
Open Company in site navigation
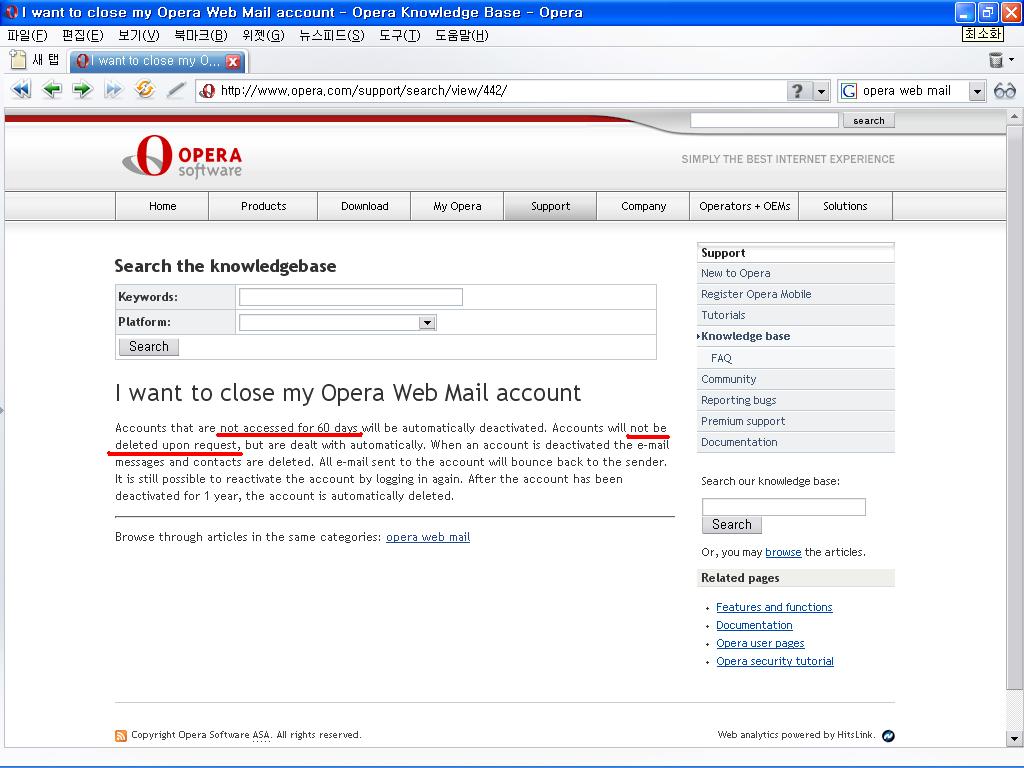(643, 206)
